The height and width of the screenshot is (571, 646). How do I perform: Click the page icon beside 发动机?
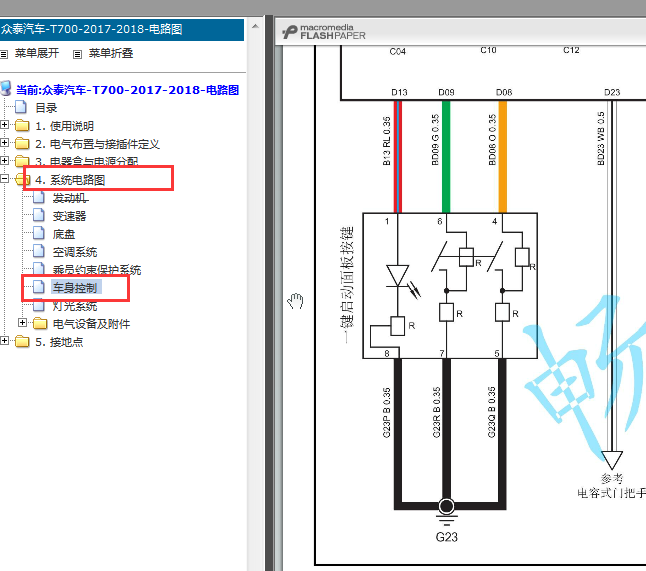[39, 197]
